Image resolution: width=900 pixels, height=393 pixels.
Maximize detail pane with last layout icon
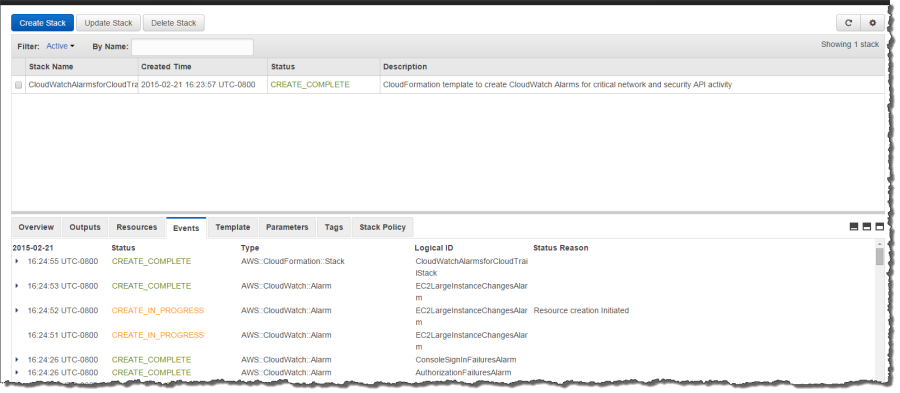[x=879, y=227]
